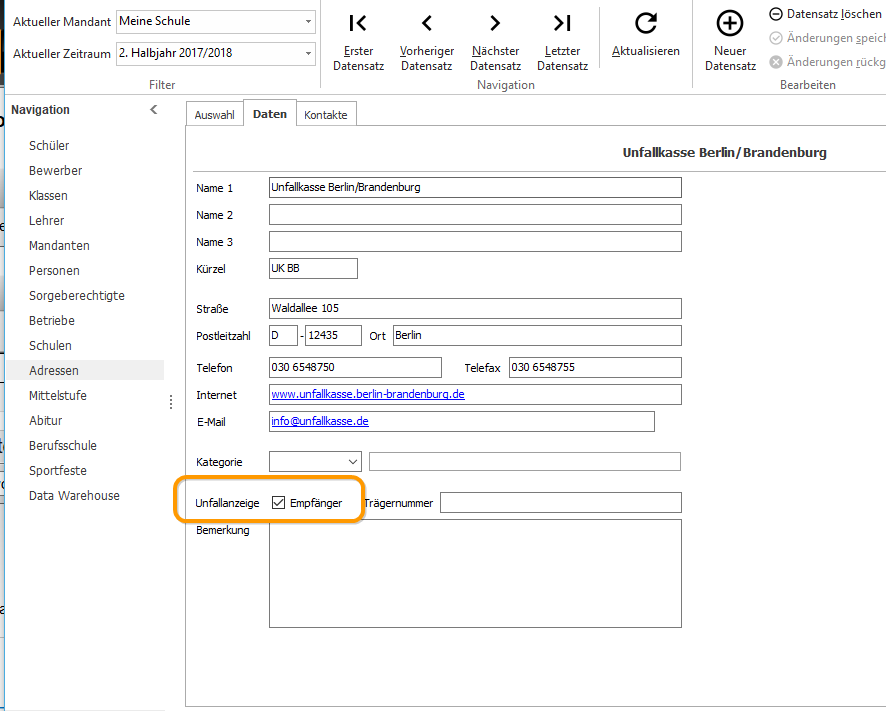
Task: Switch to the Kontakte tab
Action: (x=325, y=115)
